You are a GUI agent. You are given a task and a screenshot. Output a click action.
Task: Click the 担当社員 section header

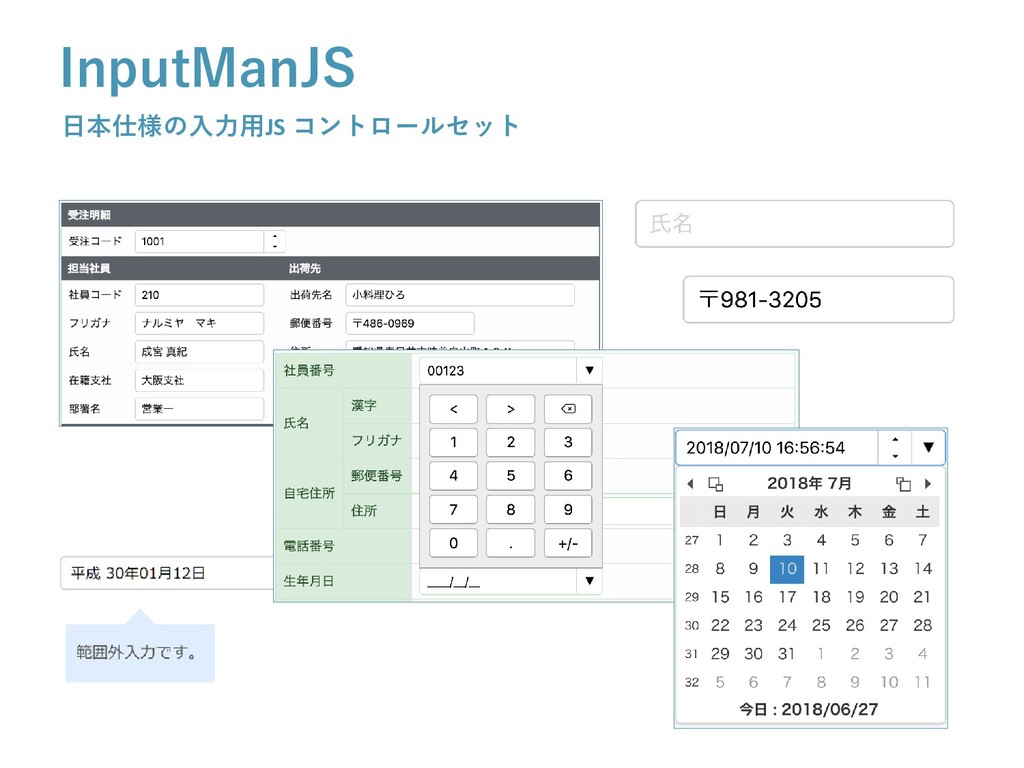coord(89,268)
